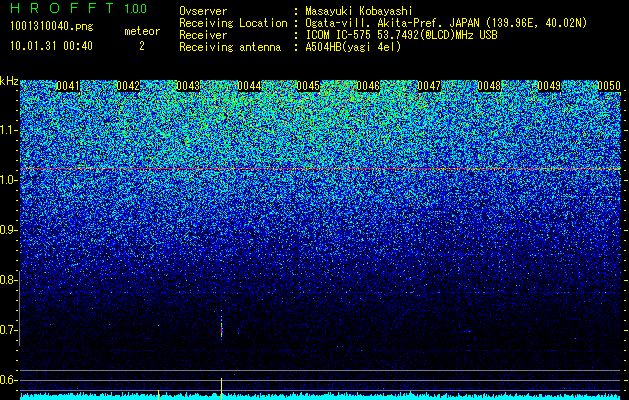Click the meteor count label
Screen dimensions: 629x400
(142, 31)
